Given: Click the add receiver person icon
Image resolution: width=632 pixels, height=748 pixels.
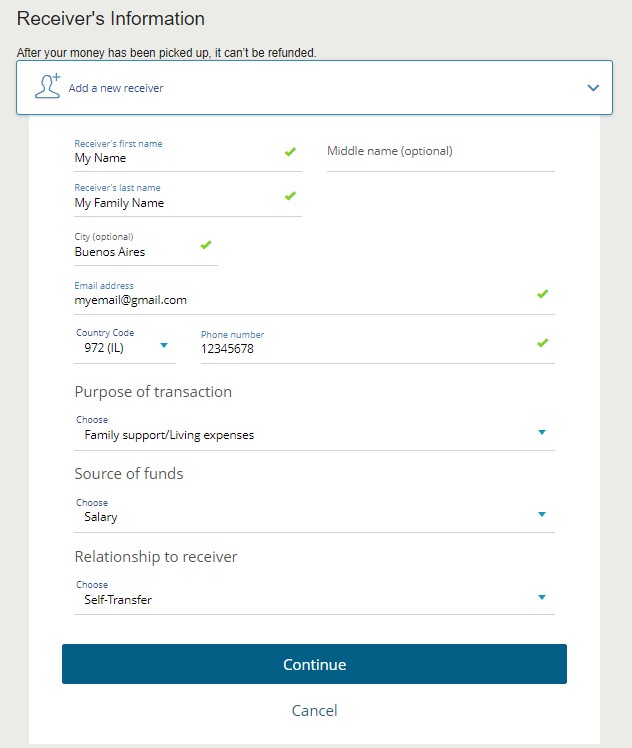Looking at the screenshot, I should [x=47, y=86].
